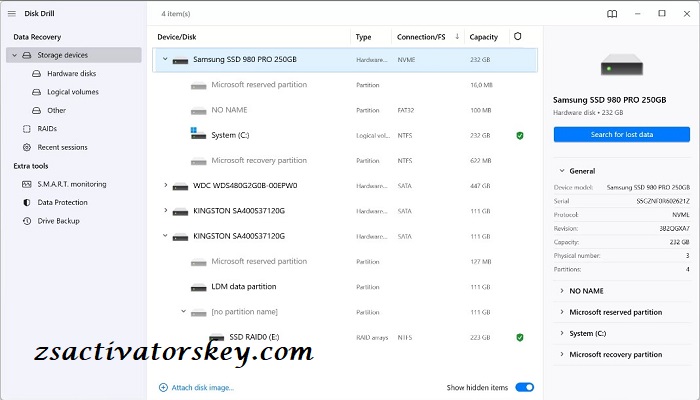Click the sort arrow in Connection/FS header
This screenshot has height=400, width=700.
[x=457, y=37]
